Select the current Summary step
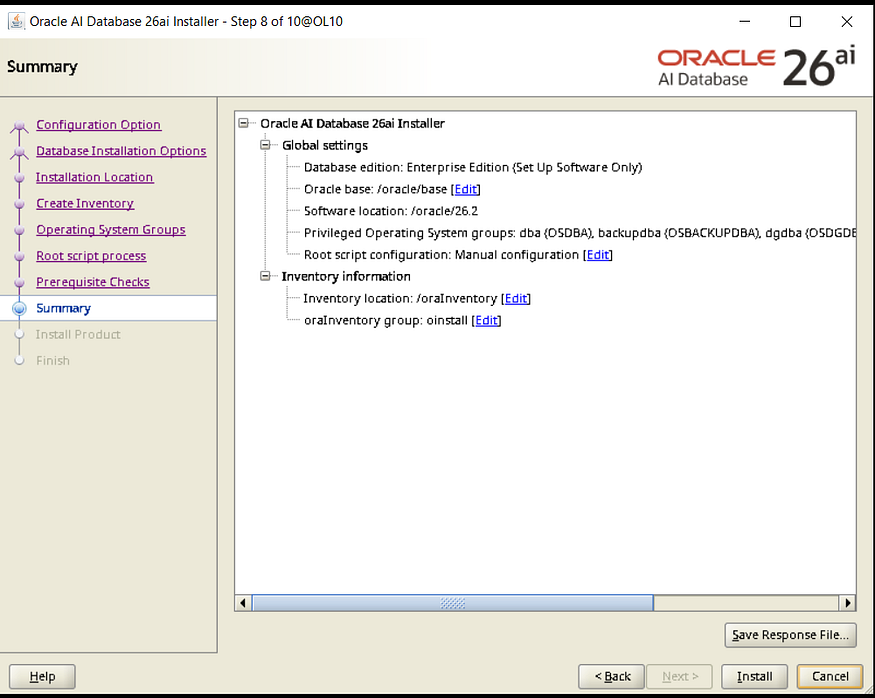The width and height of the screenshot is (875, 698). point(108,308)
